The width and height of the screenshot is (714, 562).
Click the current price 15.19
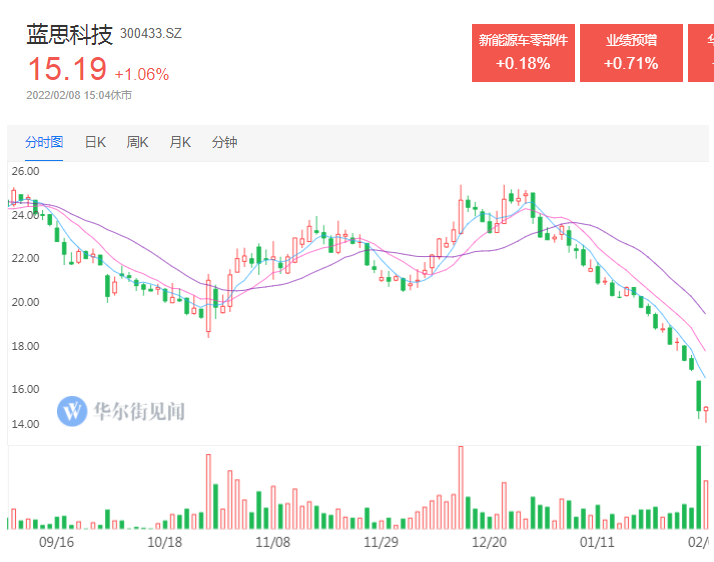click(x=66, y=70)
